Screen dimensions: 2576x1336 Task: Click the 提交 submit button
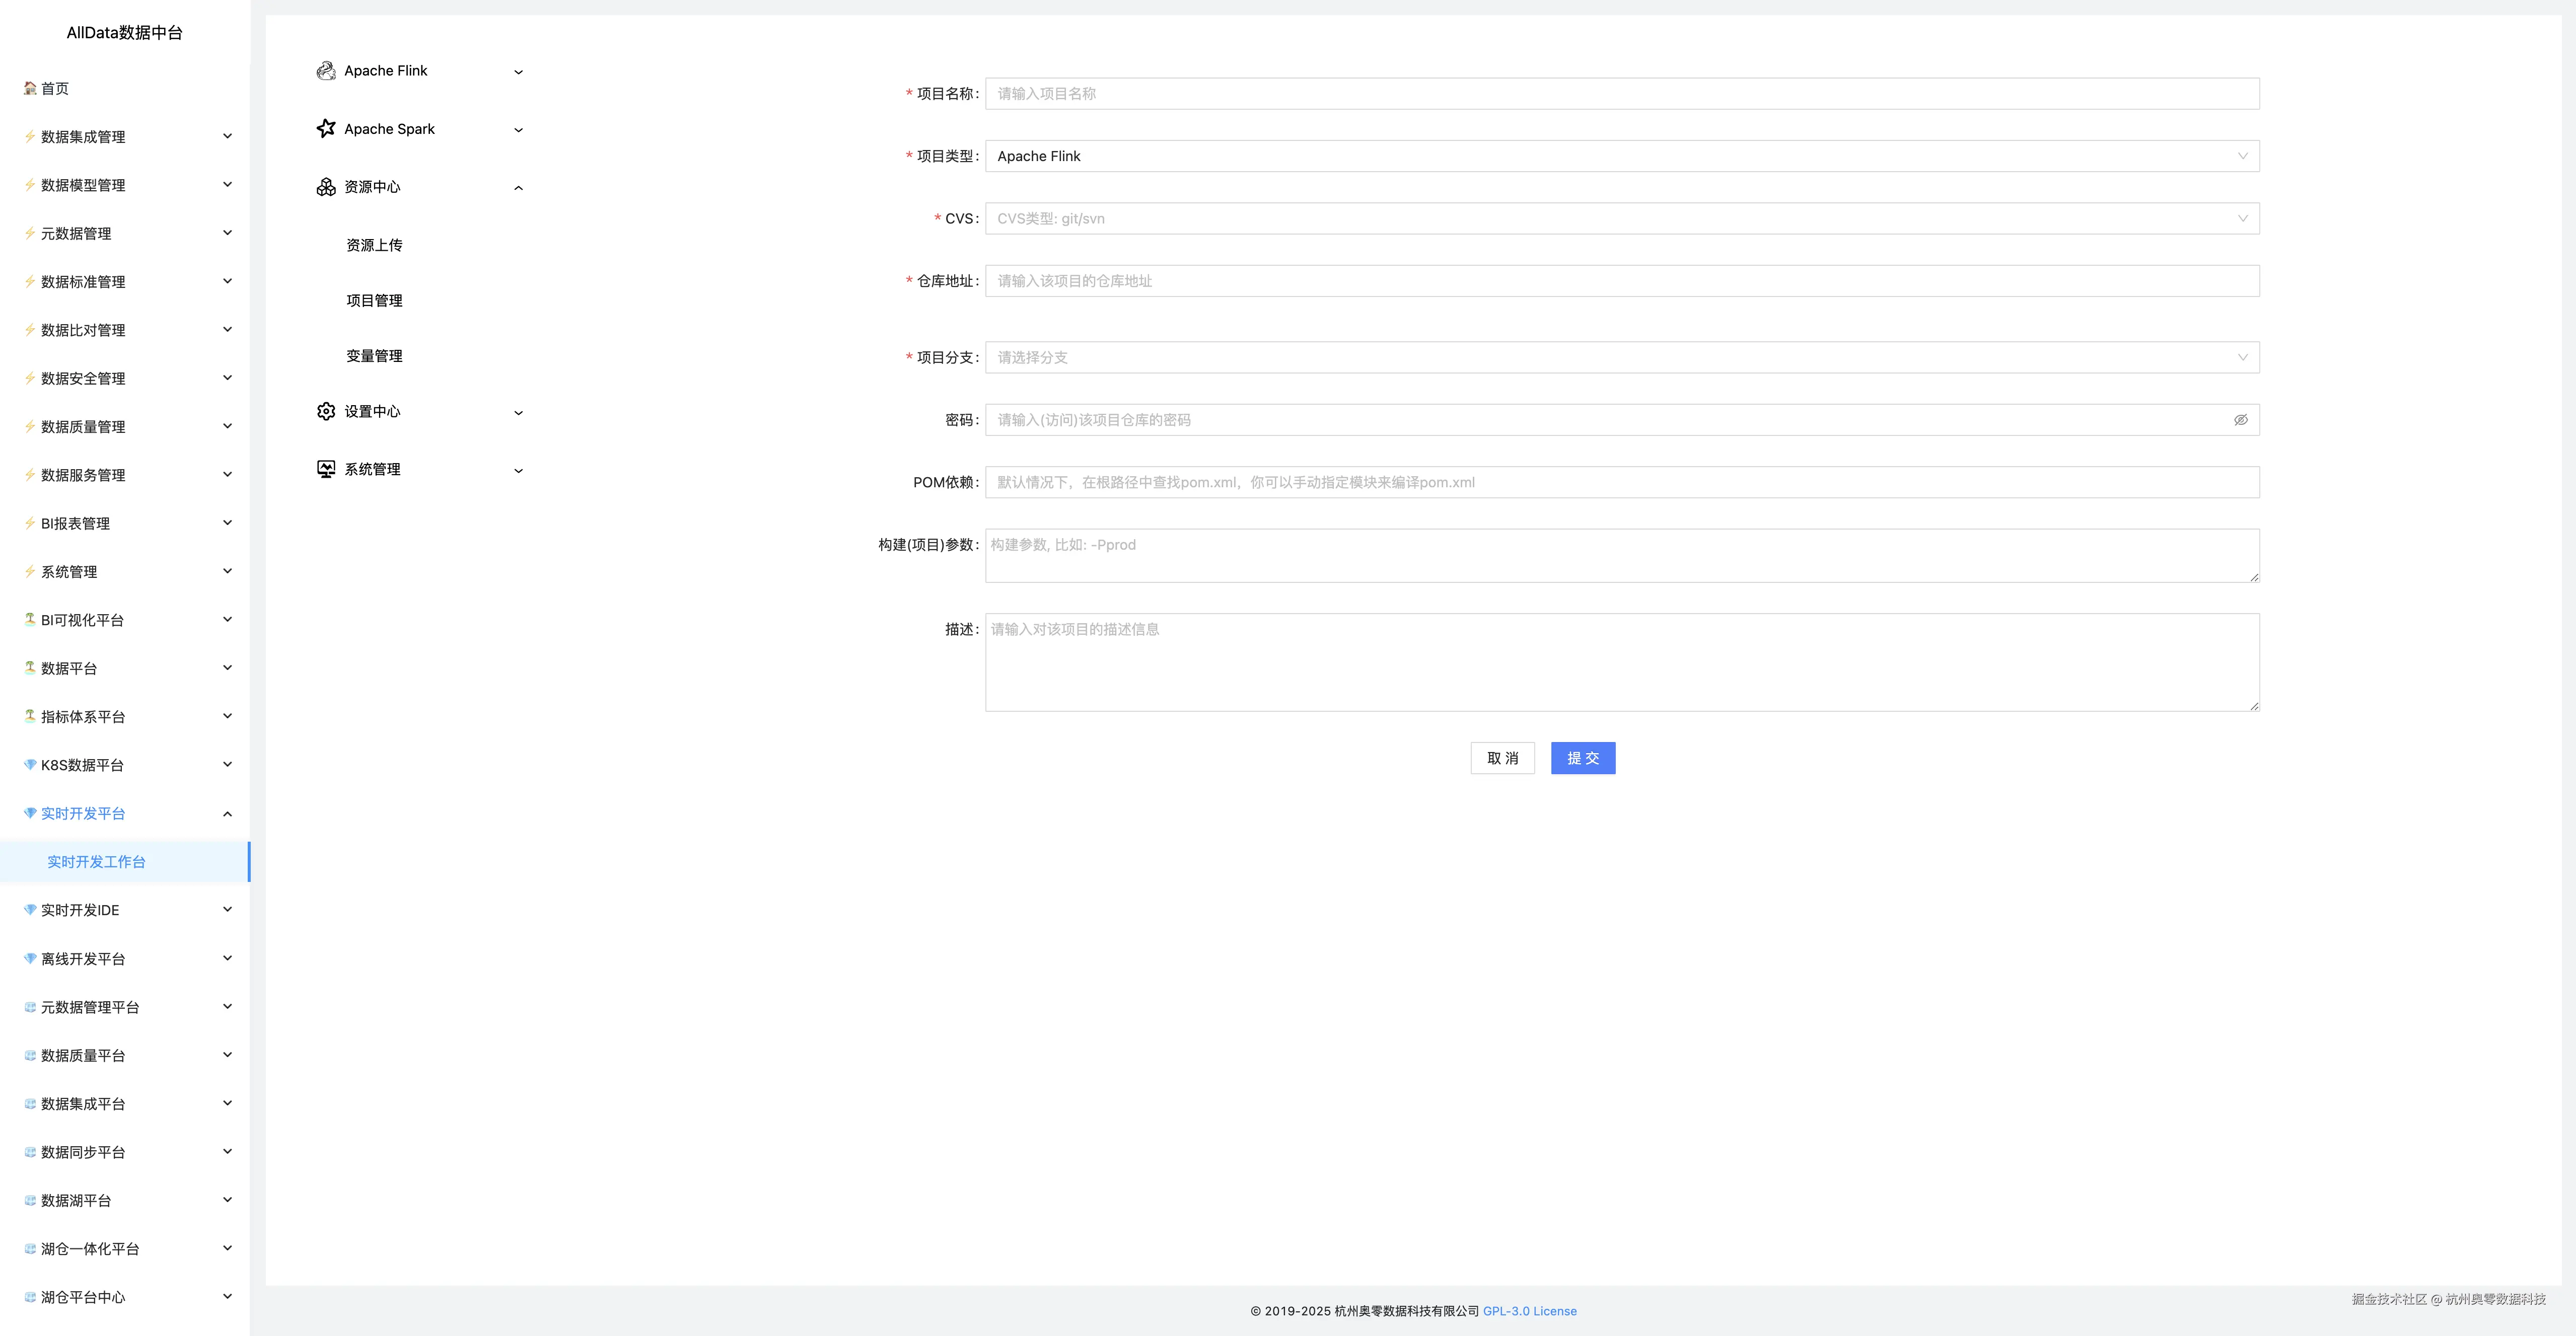point(1582,758)
